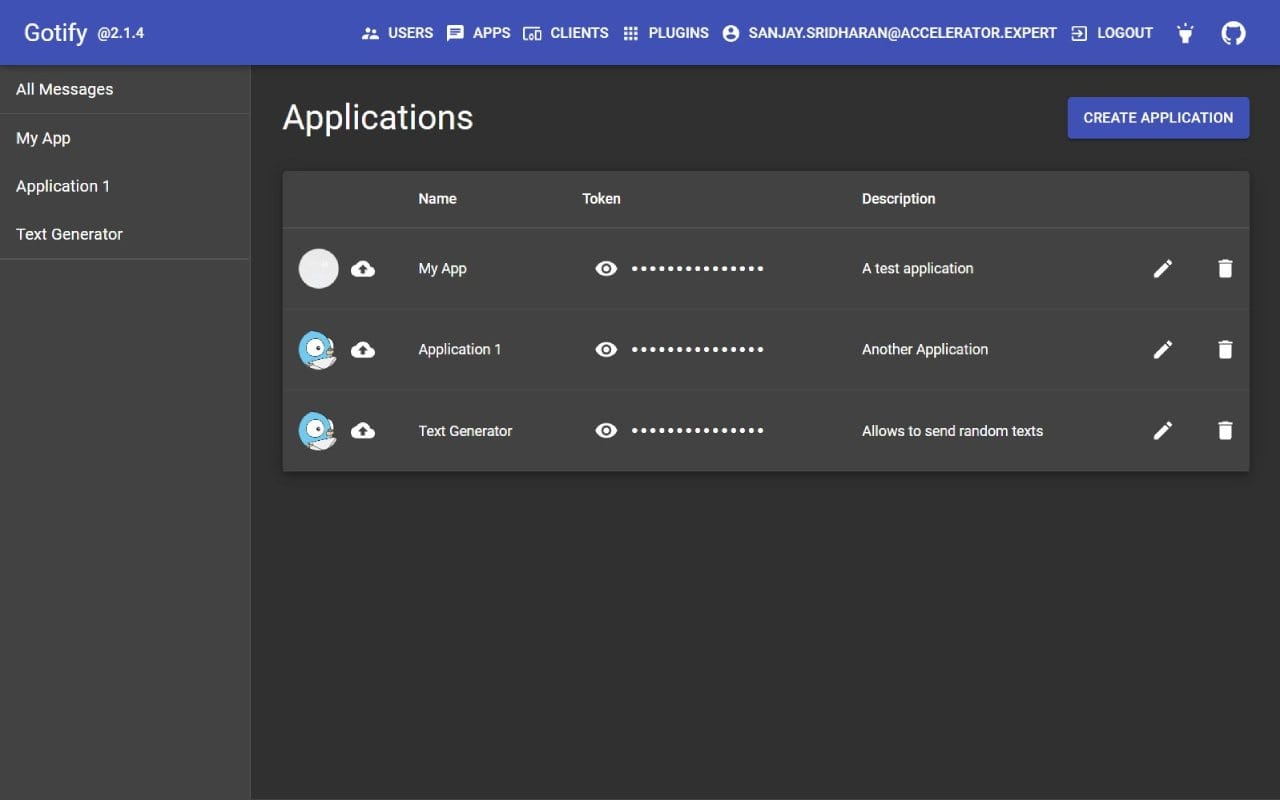1280x800 pixels.
Task: Edit Text Generator with the pencil icon
Action: [x=1162, y=430]
